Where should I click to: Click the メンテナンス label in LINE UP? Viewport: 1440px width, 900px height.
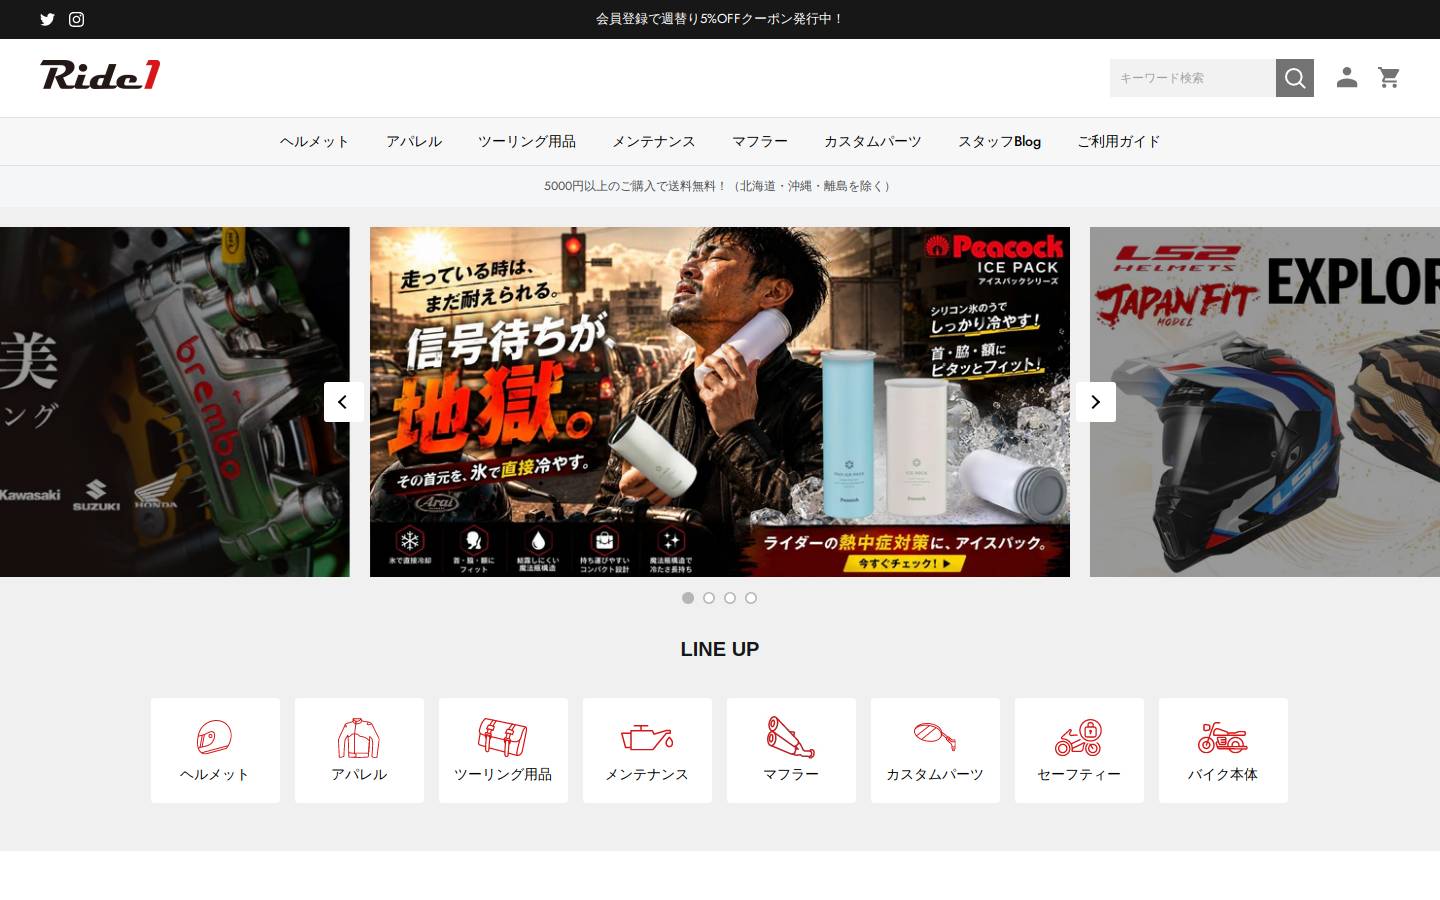[x=646, y=775]
